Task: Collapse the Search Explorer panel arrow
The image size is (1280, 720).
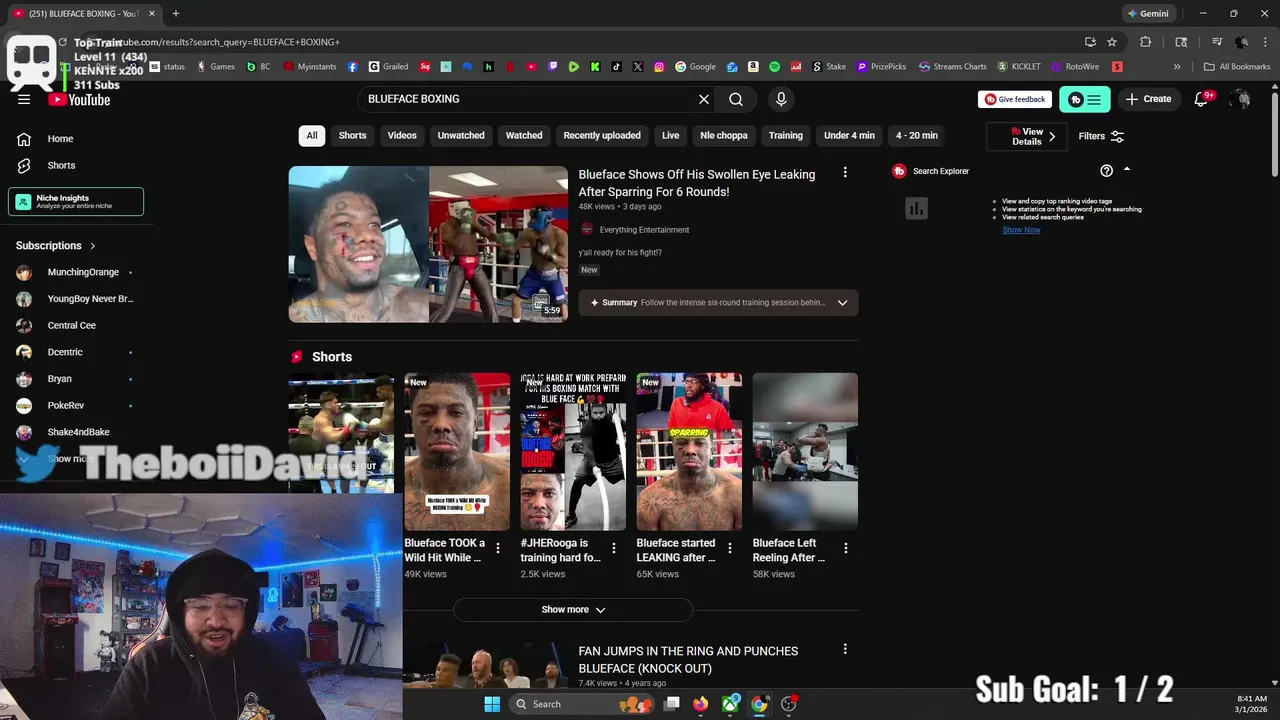Action: point(1127,170)
